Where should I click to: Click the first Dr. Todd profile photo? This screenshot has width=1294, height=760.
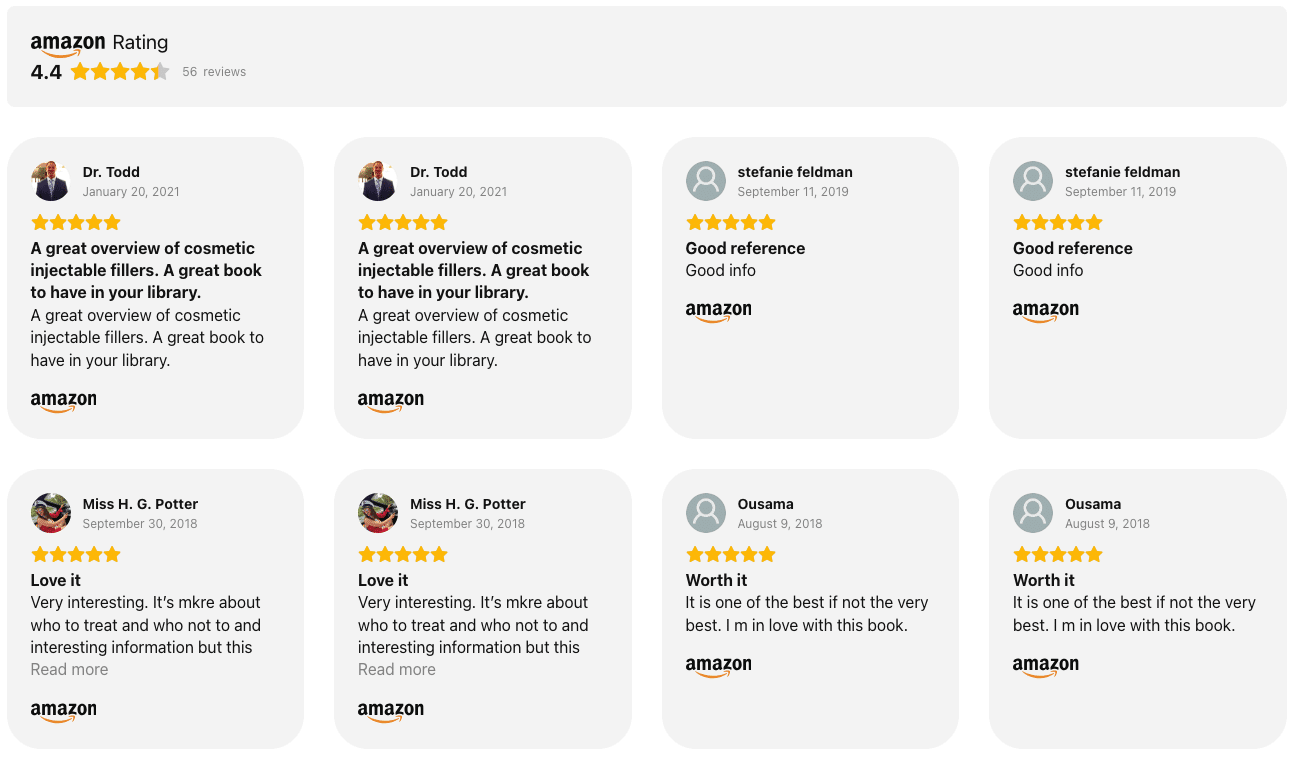51,181
